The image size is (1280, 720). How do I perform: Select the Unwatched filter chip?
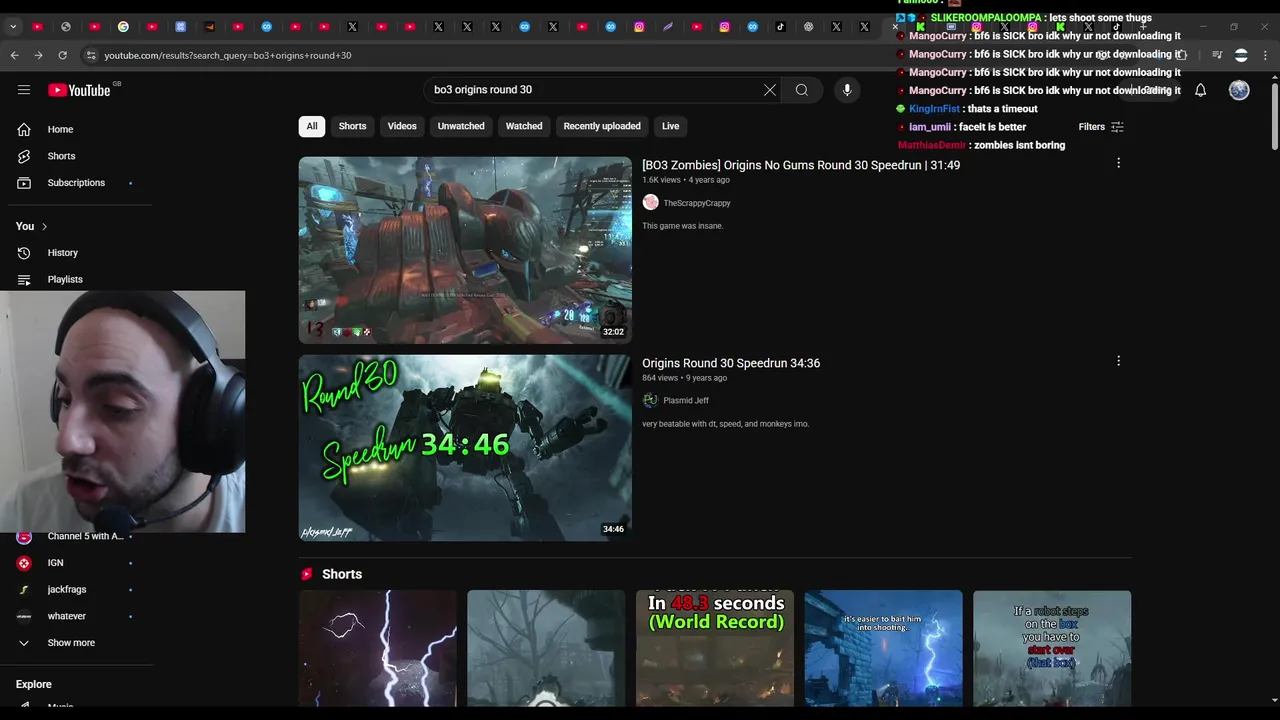461,126
